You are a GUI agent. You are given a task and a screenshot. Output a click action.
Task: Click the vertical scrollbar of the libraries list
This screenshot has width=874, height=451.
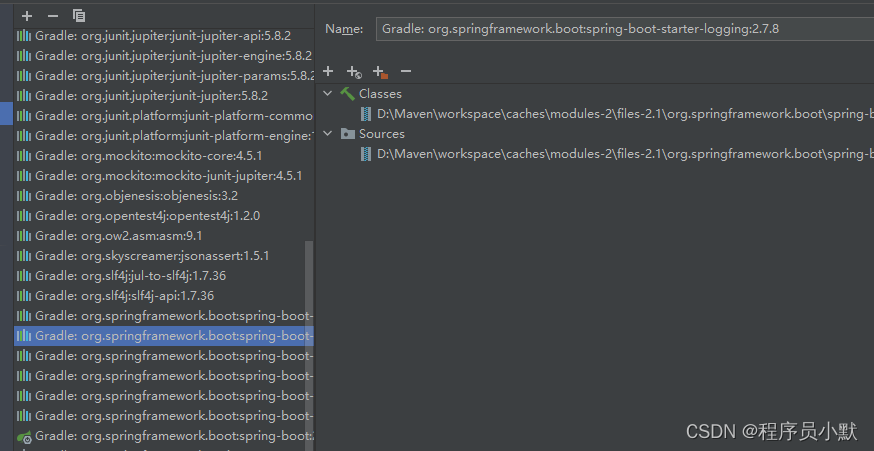pyautogui.click(x=309, y=346)
